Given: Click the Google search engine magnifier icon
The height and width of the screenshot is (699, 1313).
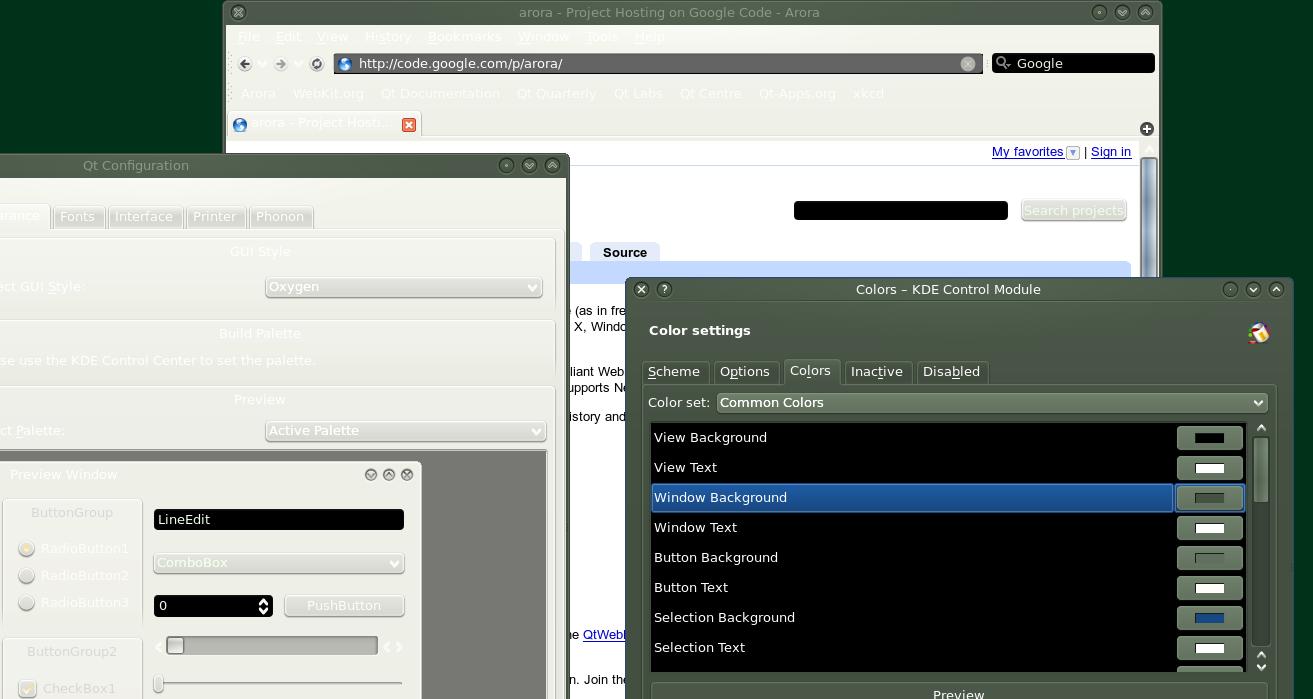Looking at the screenshot, I should pos(1003,64).
